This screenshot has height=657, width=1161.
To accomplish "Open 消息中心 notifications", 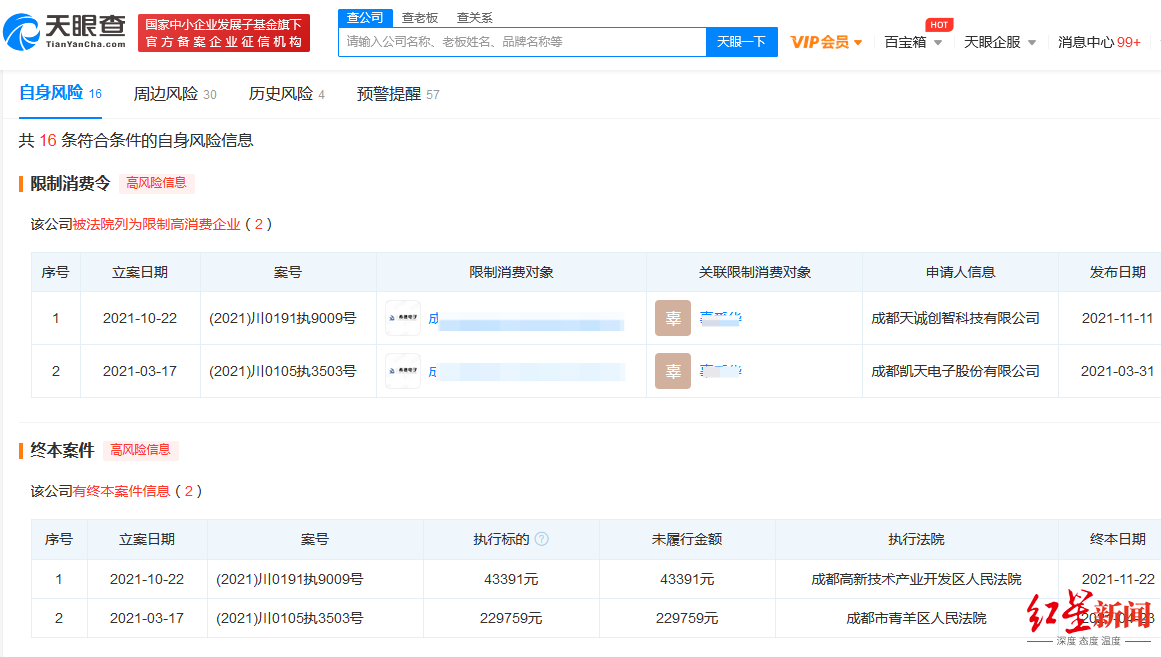I will 1099,42.
